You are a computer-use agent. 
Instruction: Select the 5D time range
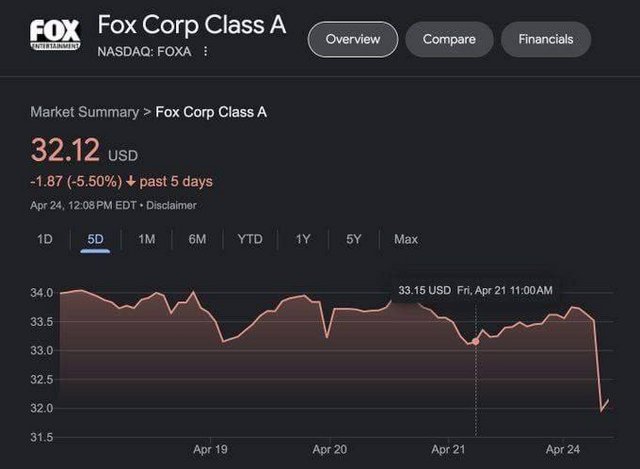96,239
